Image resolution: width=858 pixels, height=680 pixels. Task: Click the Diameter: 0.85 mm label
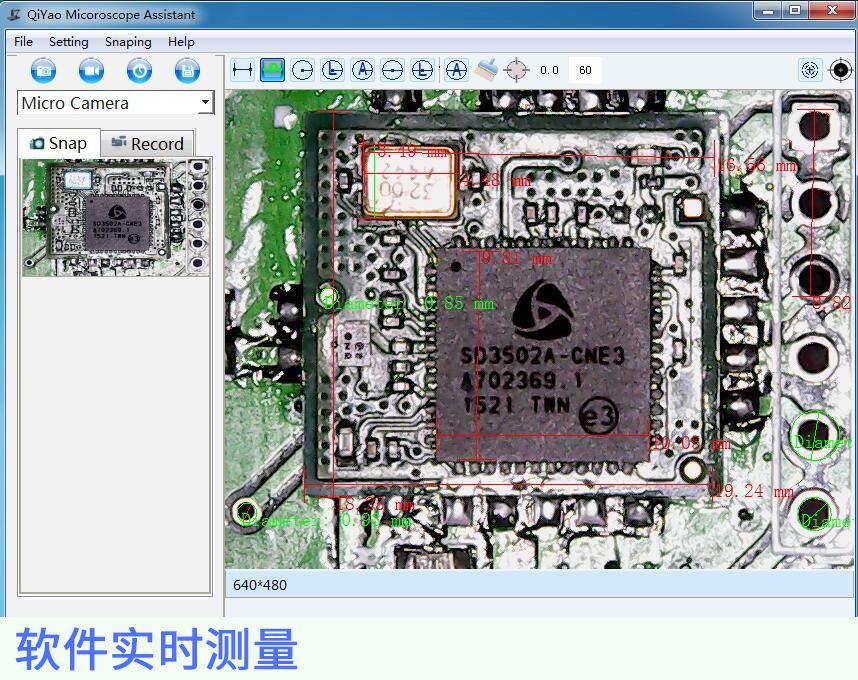coord(408,303)
